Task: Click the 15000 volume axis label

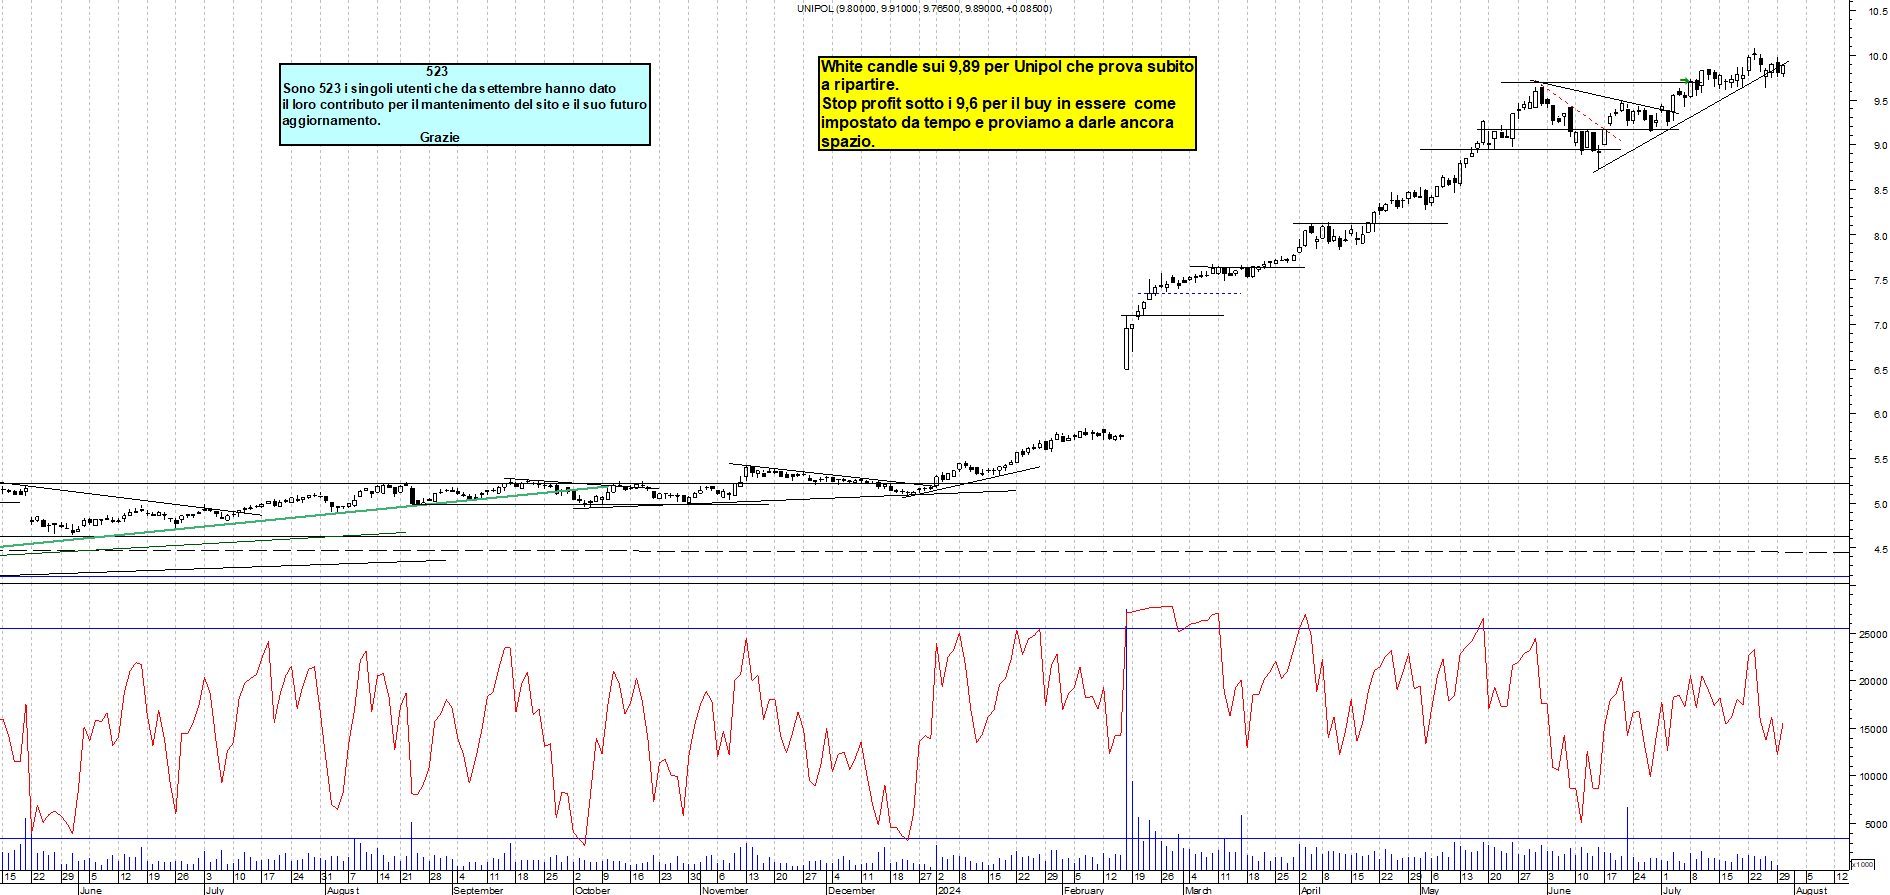Action: pos(1873,729)
